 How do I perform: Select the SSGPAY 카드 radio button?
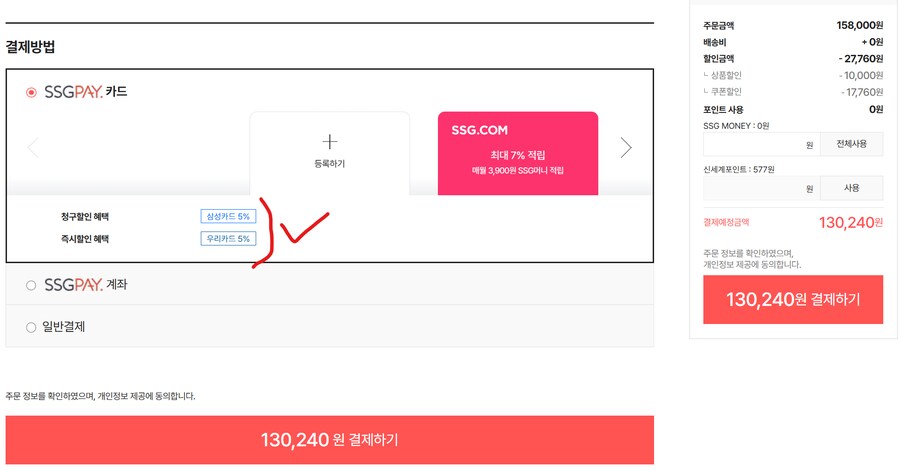point(31,92)
